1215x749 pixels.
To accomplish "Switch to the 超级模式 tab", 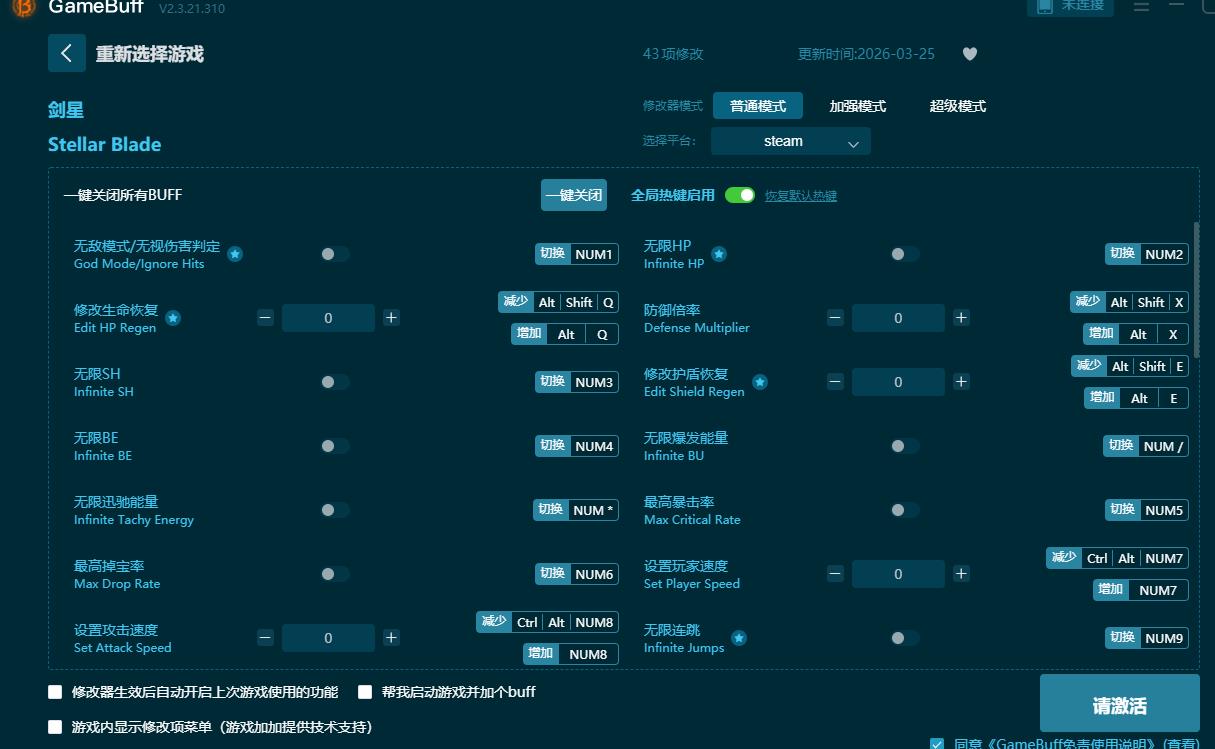I will [956, 105].
